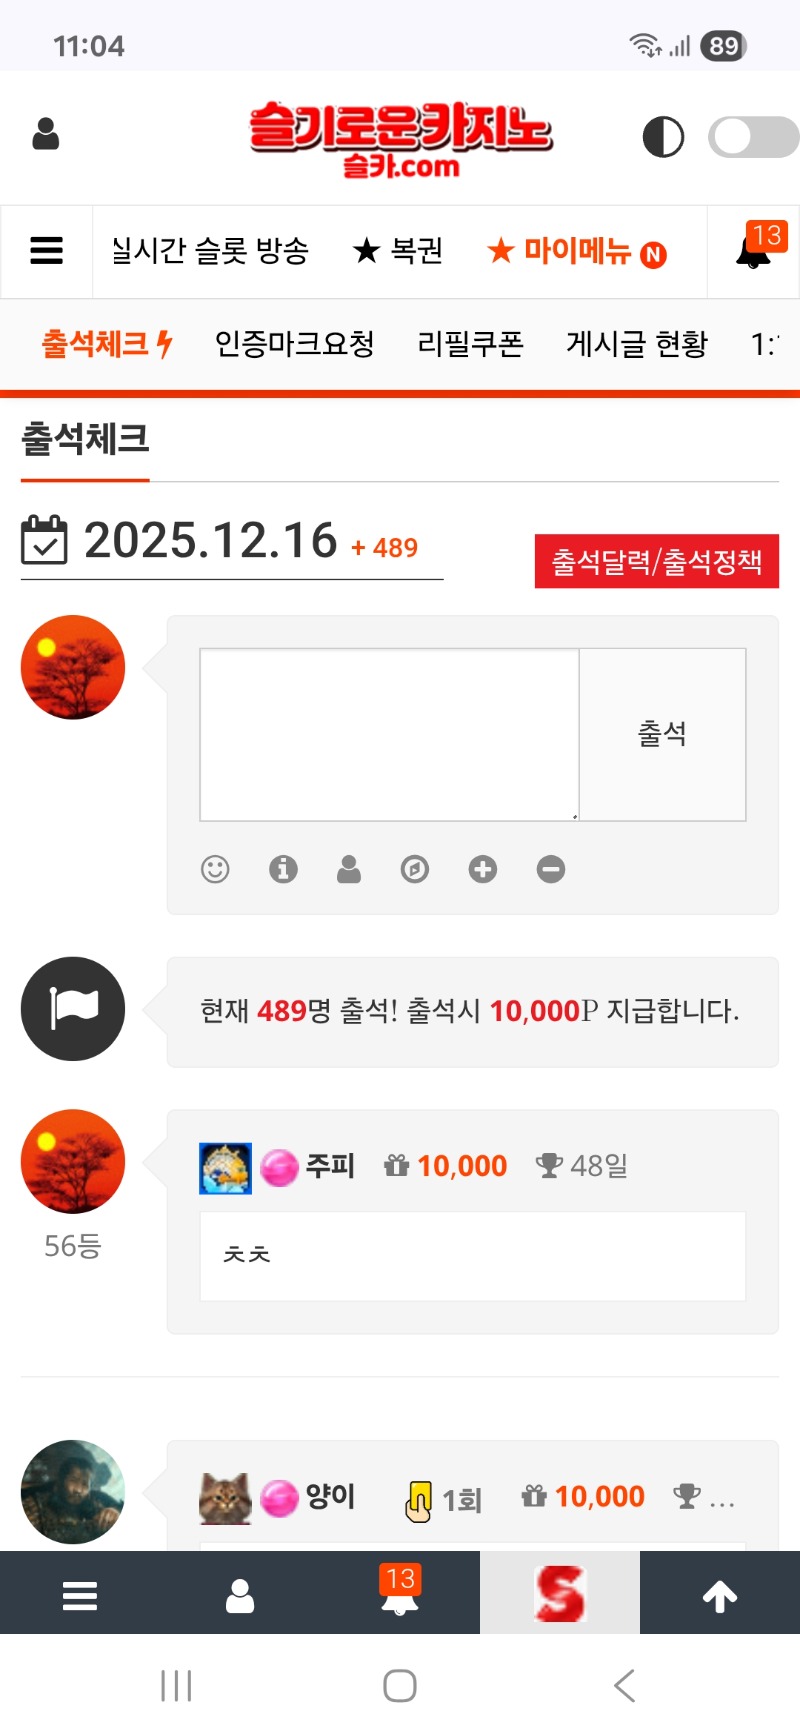This screenshot has width=800, height=1734.
Task: Expand textbox with the plus circle icon
Action: coord(483,869)
